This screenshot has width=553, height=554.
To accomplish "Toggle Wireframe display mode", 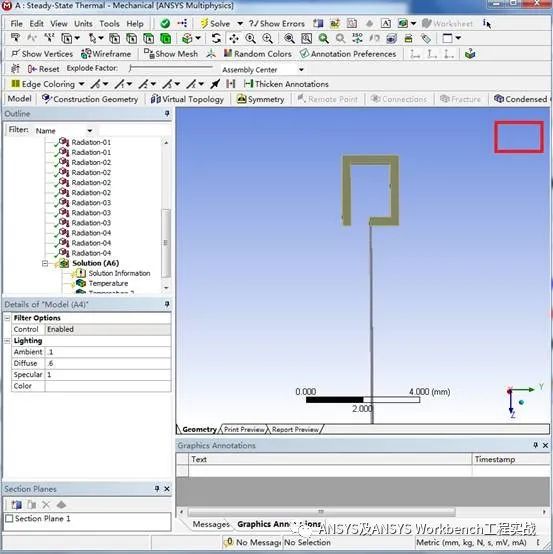I will [106, 54].
